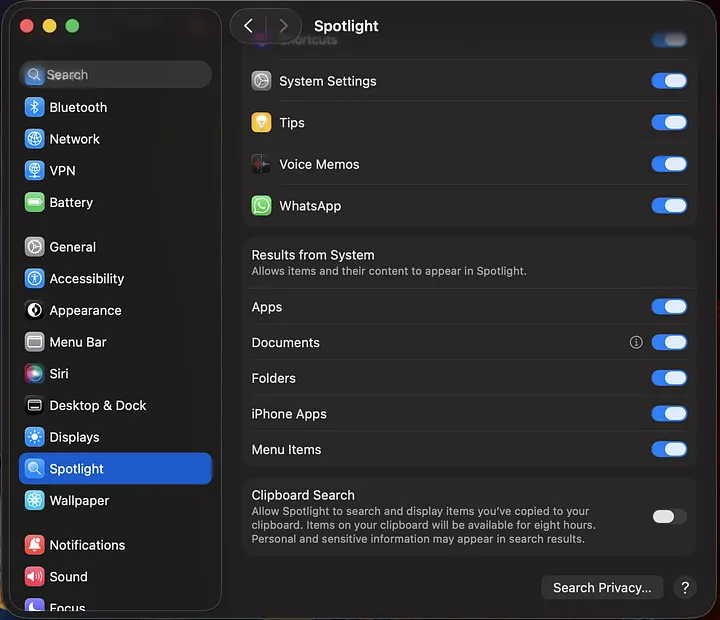The width and height of the screenshot is (720, 620).
Task: Open the Accessibility pane
Action: point(115,279)
